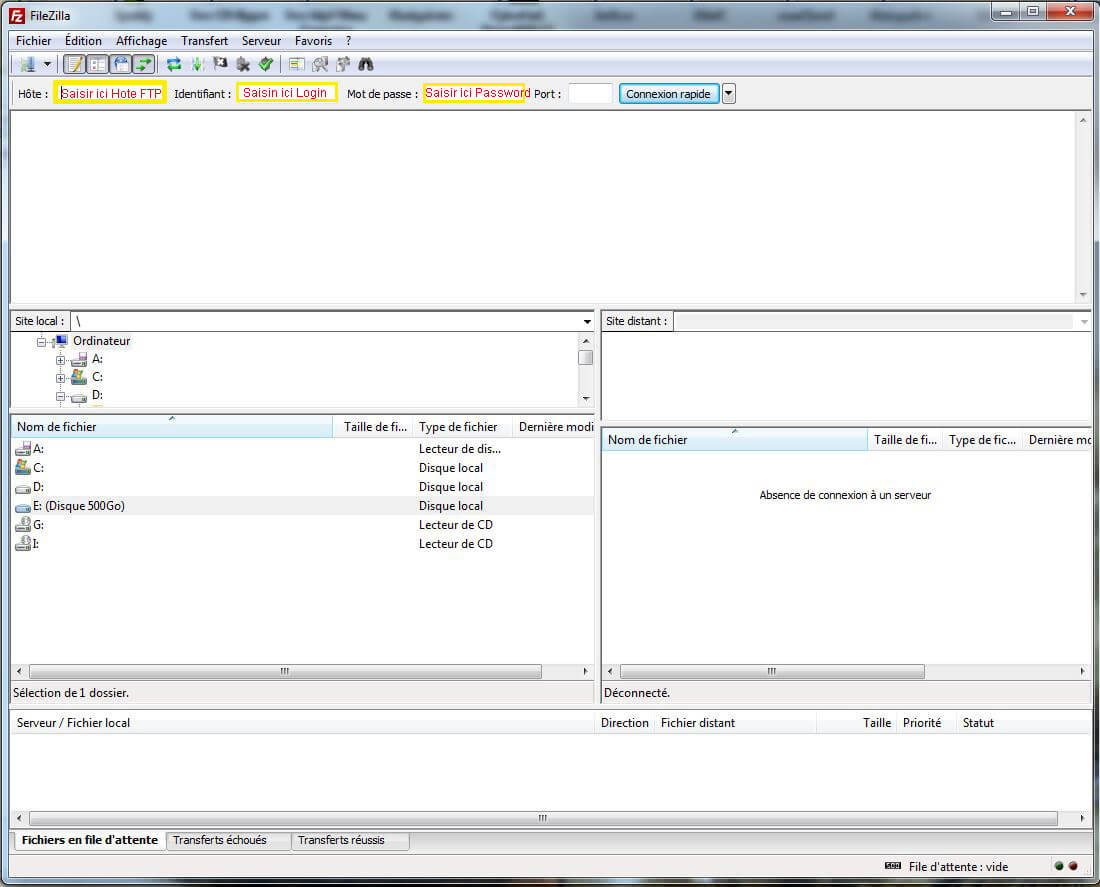This screenshot has width=1100, height=887.
Task: Select Ordinateur in the local tree
Action: pos(101,341)
